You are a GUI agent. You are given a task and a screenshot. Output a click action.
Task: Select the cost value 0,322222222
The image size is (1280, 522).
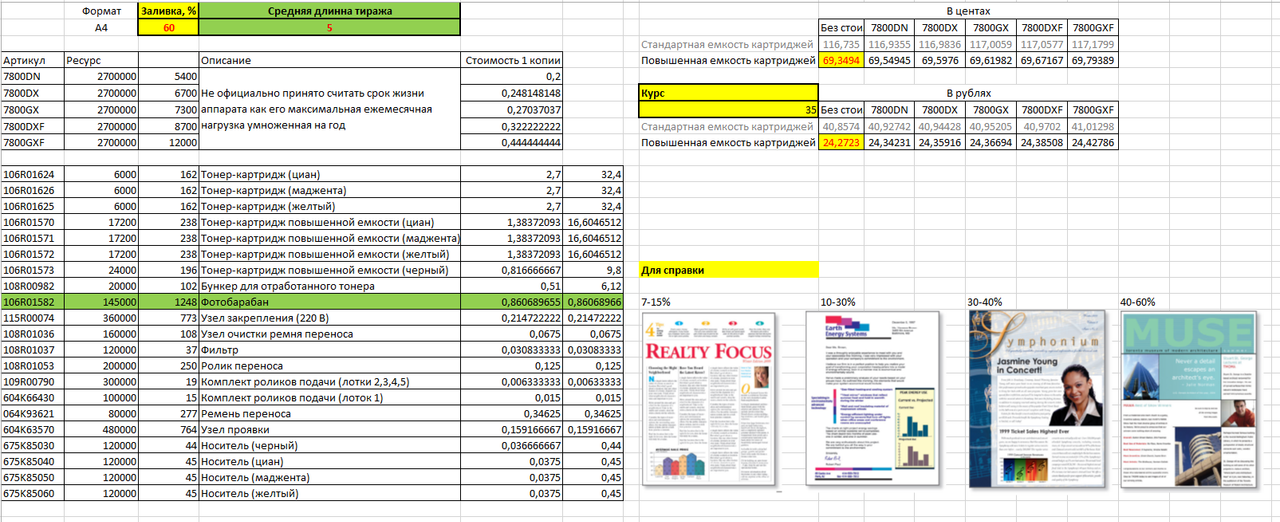click(x=512, y=126)
